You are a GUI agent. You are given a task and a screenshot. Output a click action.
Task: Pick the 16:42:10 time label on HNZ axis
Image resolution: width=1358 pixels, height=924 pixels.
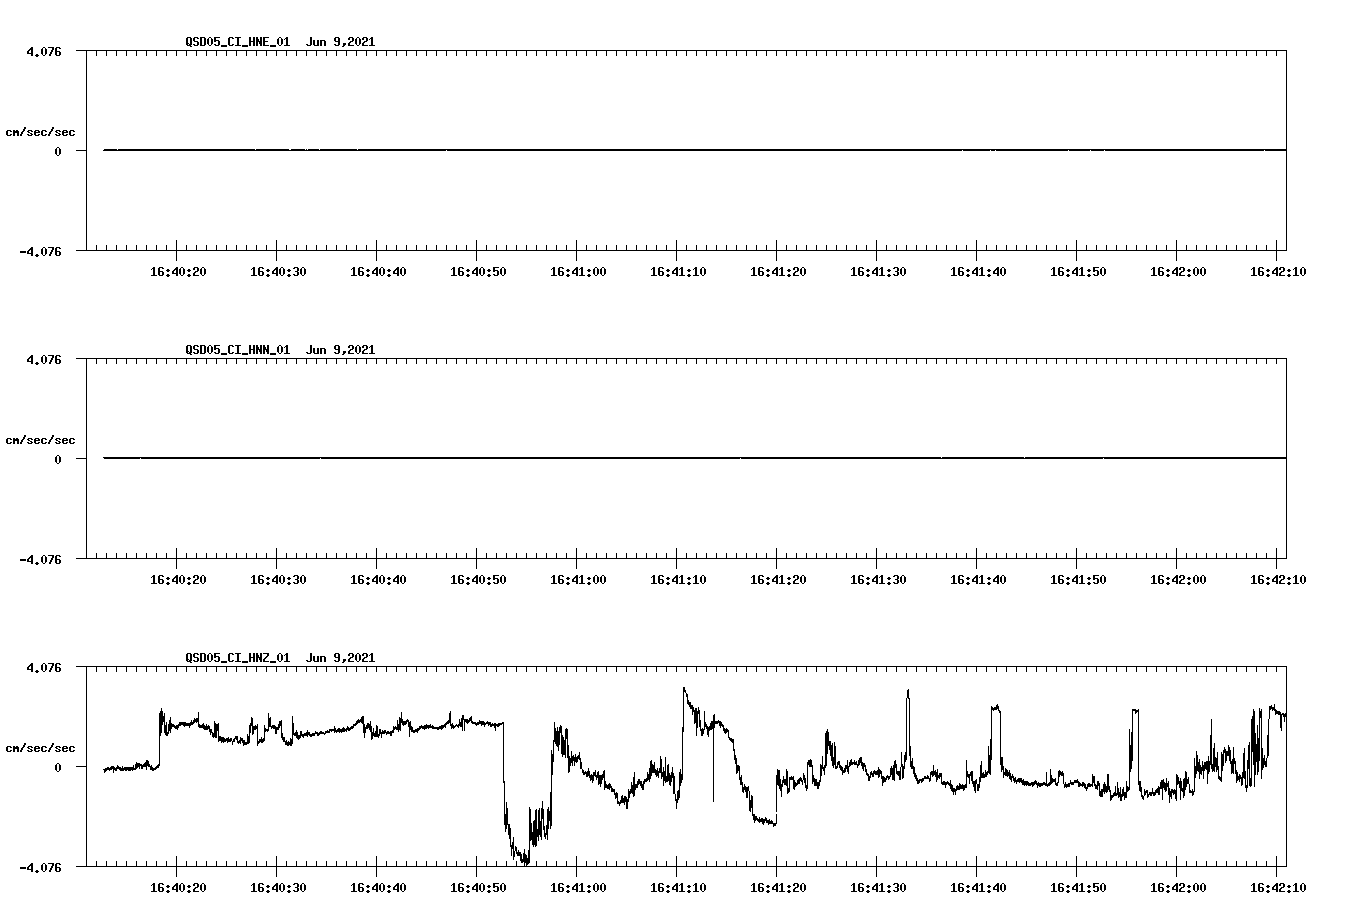(x=1278, y=888)
